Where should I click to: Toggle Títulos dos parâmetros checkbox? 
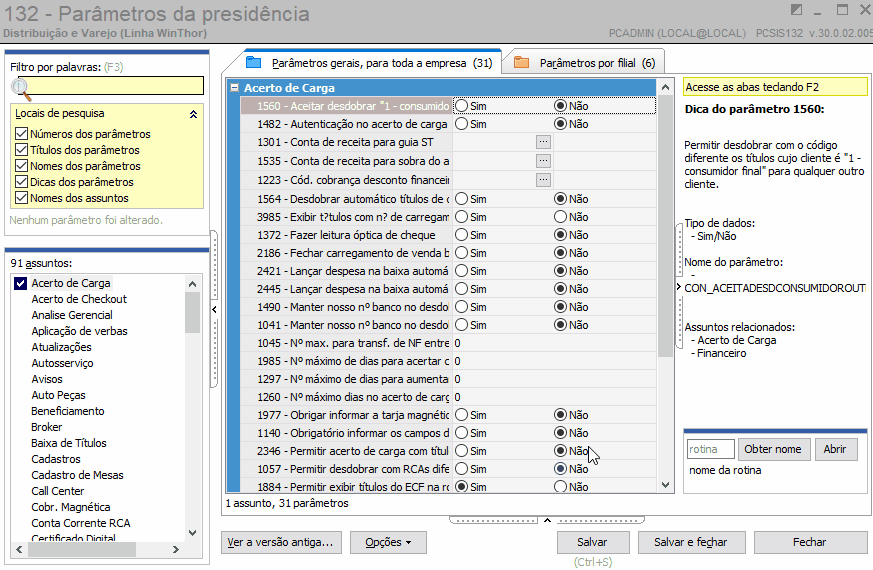coord(21,150)
